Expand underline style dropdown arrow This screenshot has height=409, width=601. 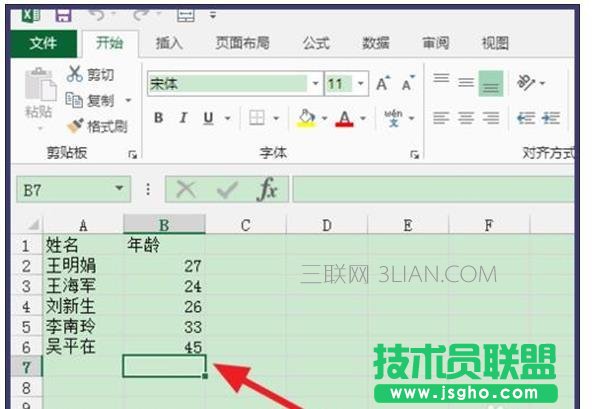pos(227,118)
